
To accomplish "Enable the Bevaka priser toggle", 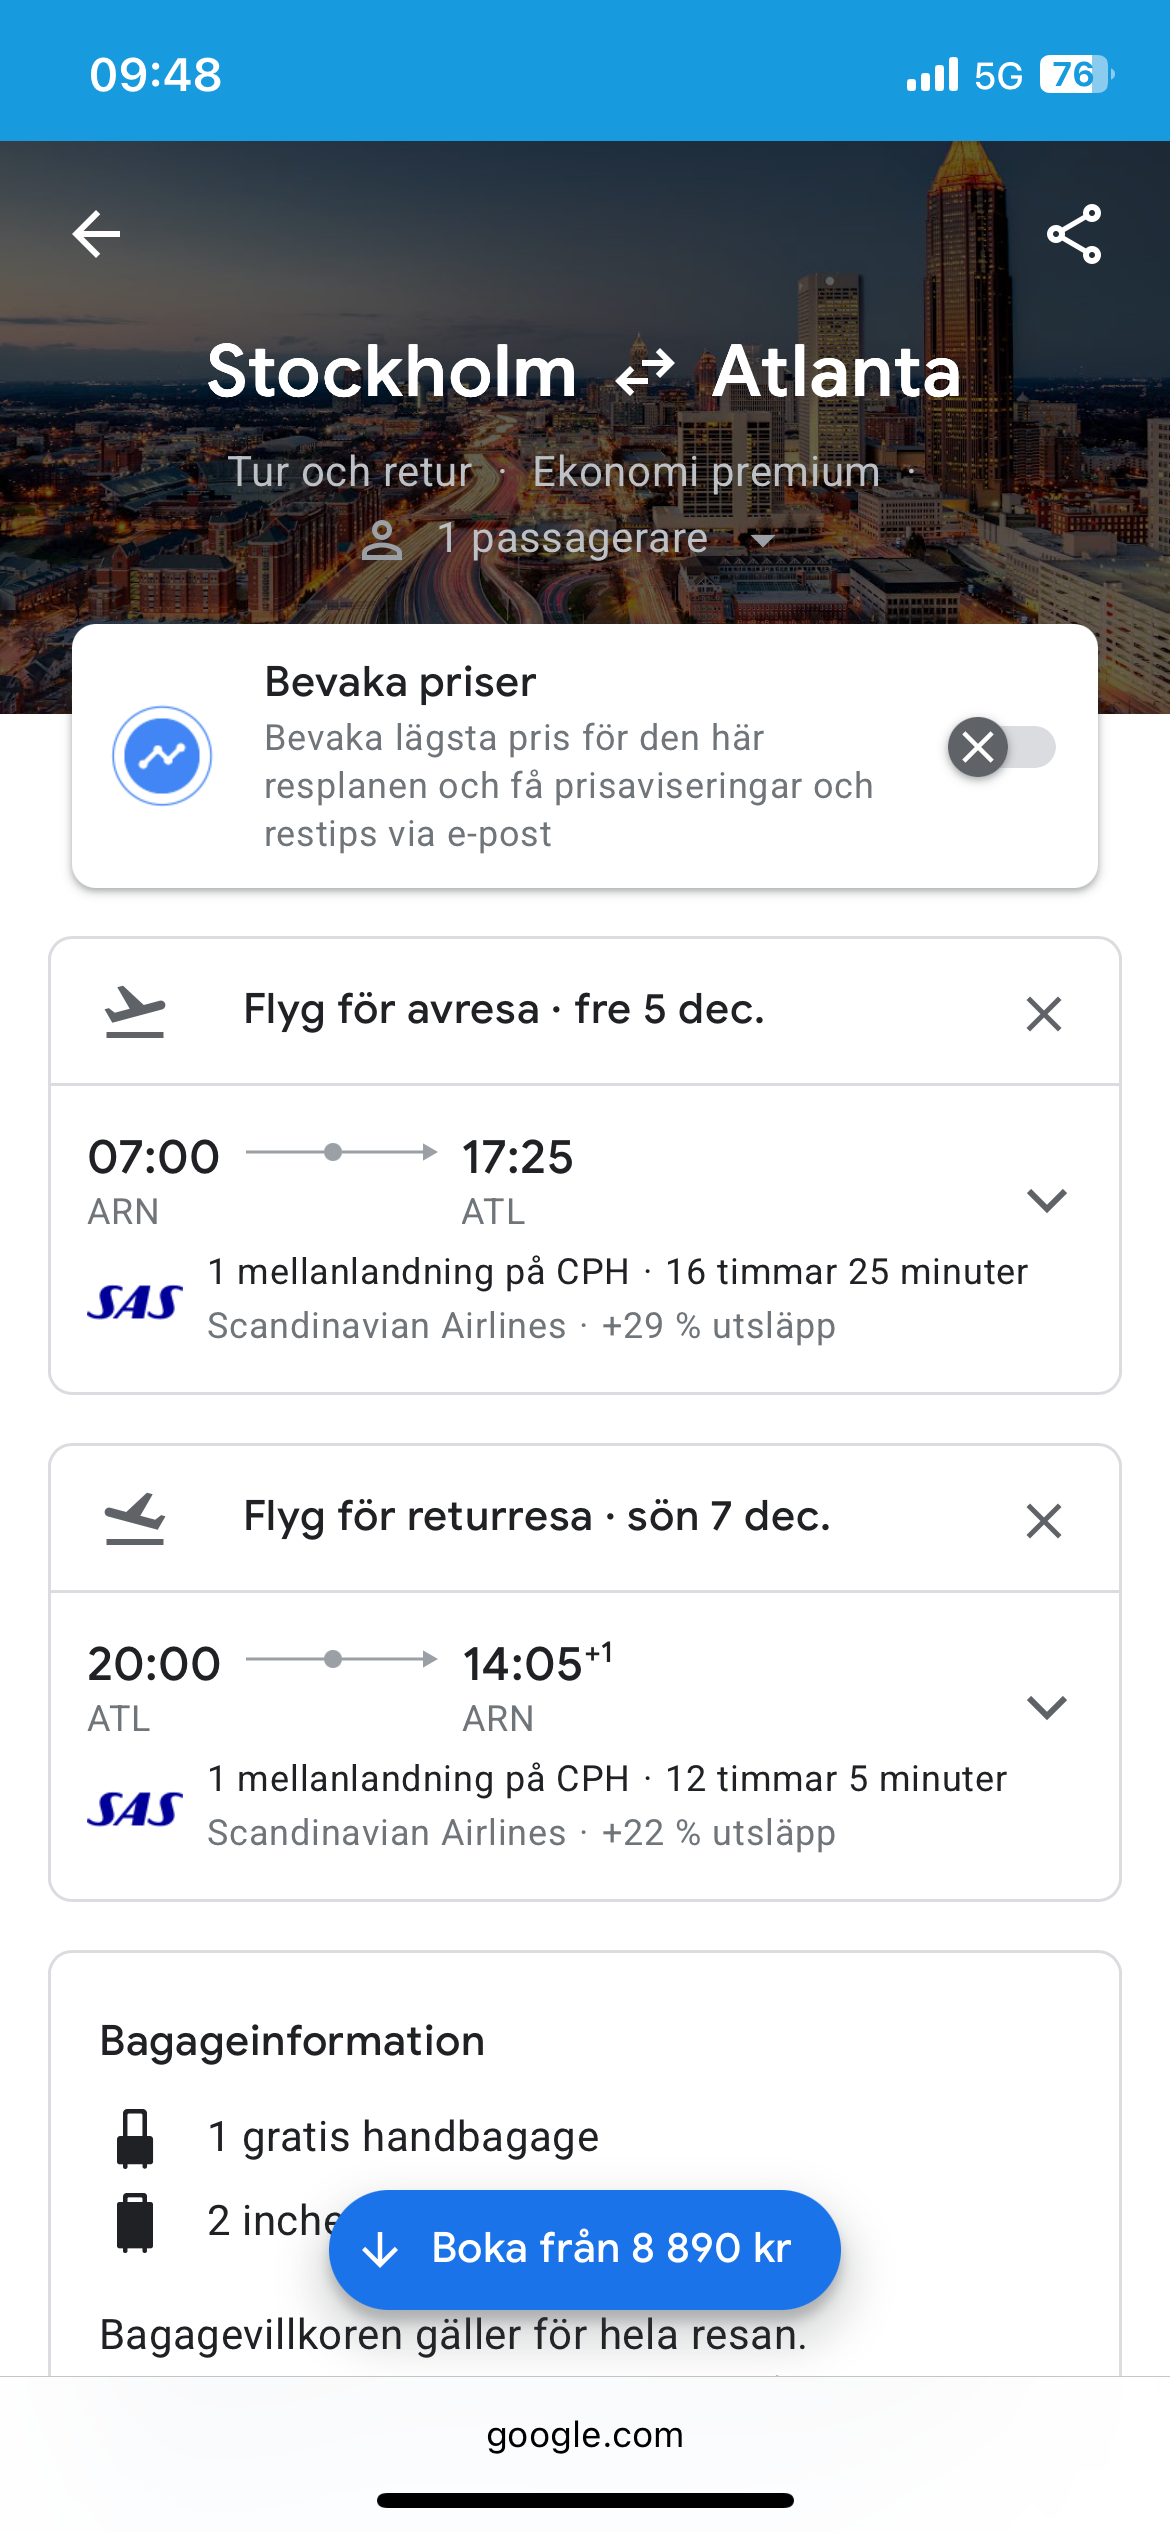I will (x=1001, y=747).
